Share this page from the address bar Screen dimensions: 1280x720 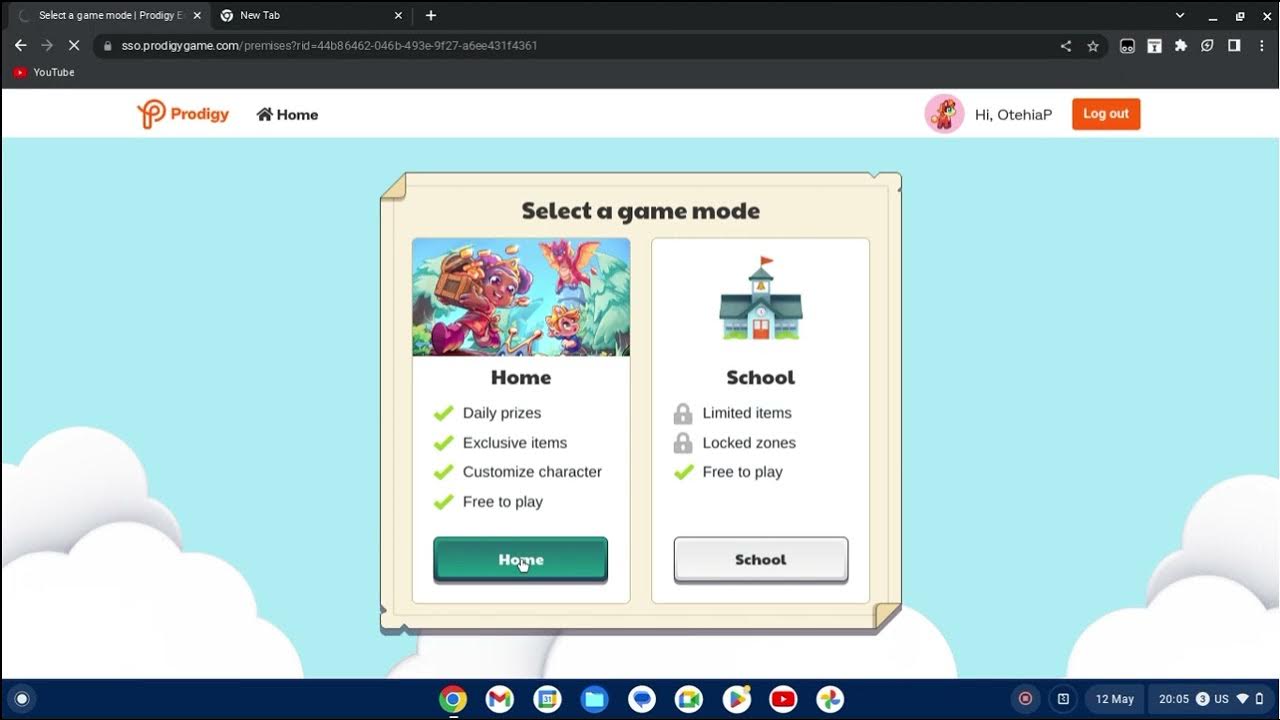pos(1066,46)
